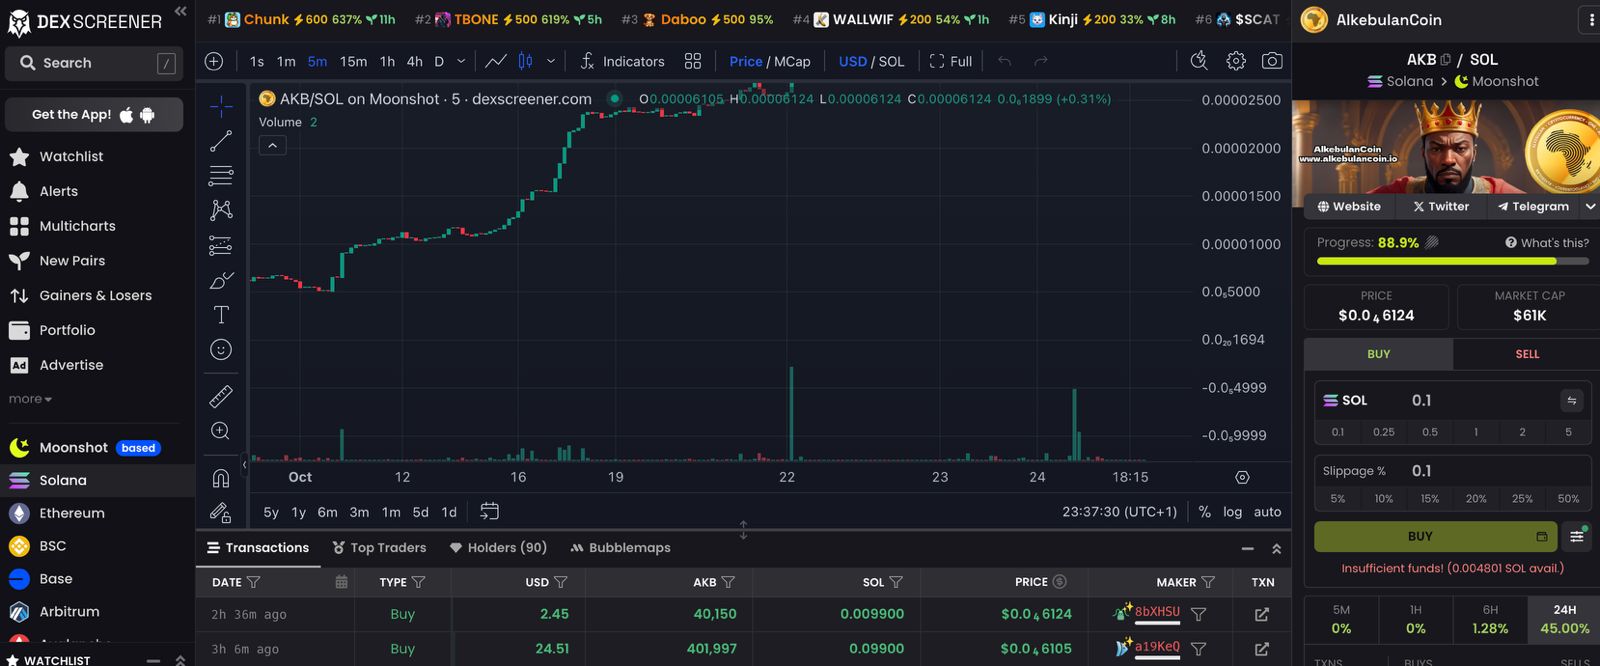Minimize the transactions panel

point(1247,548)
